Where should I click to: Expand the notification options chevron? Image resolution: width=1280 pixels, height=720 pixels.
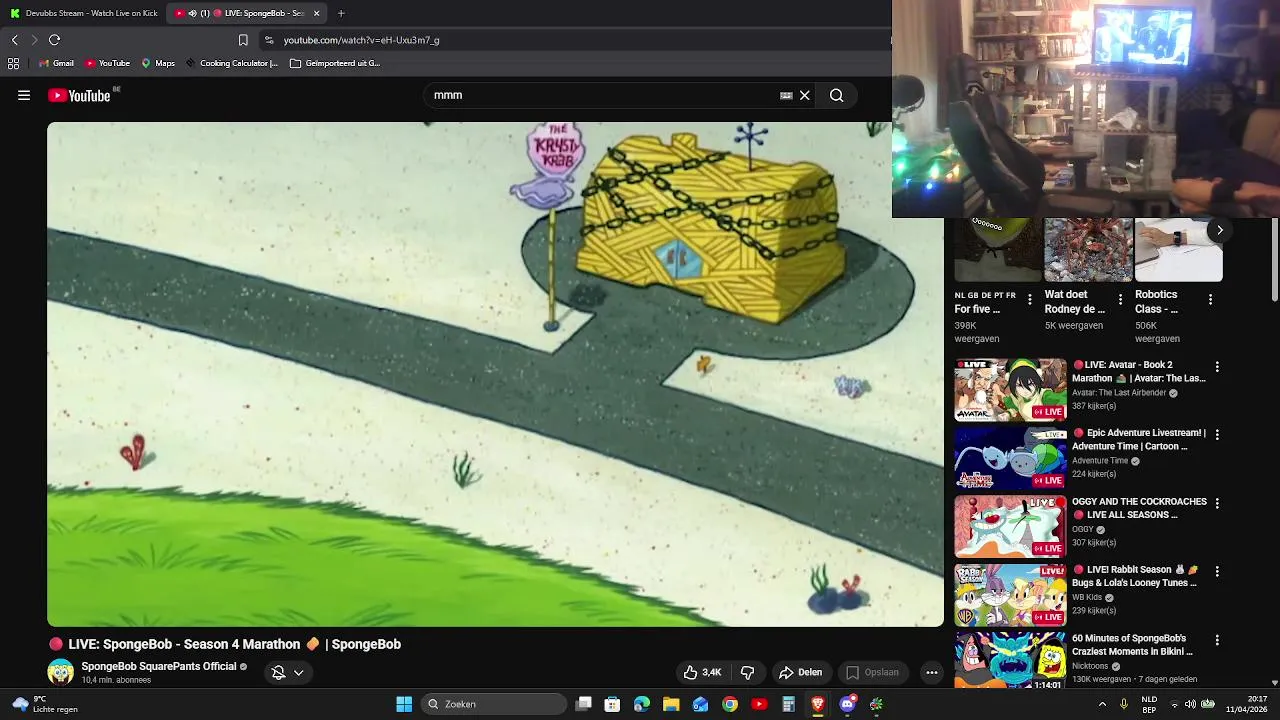[x=298, y=672]
